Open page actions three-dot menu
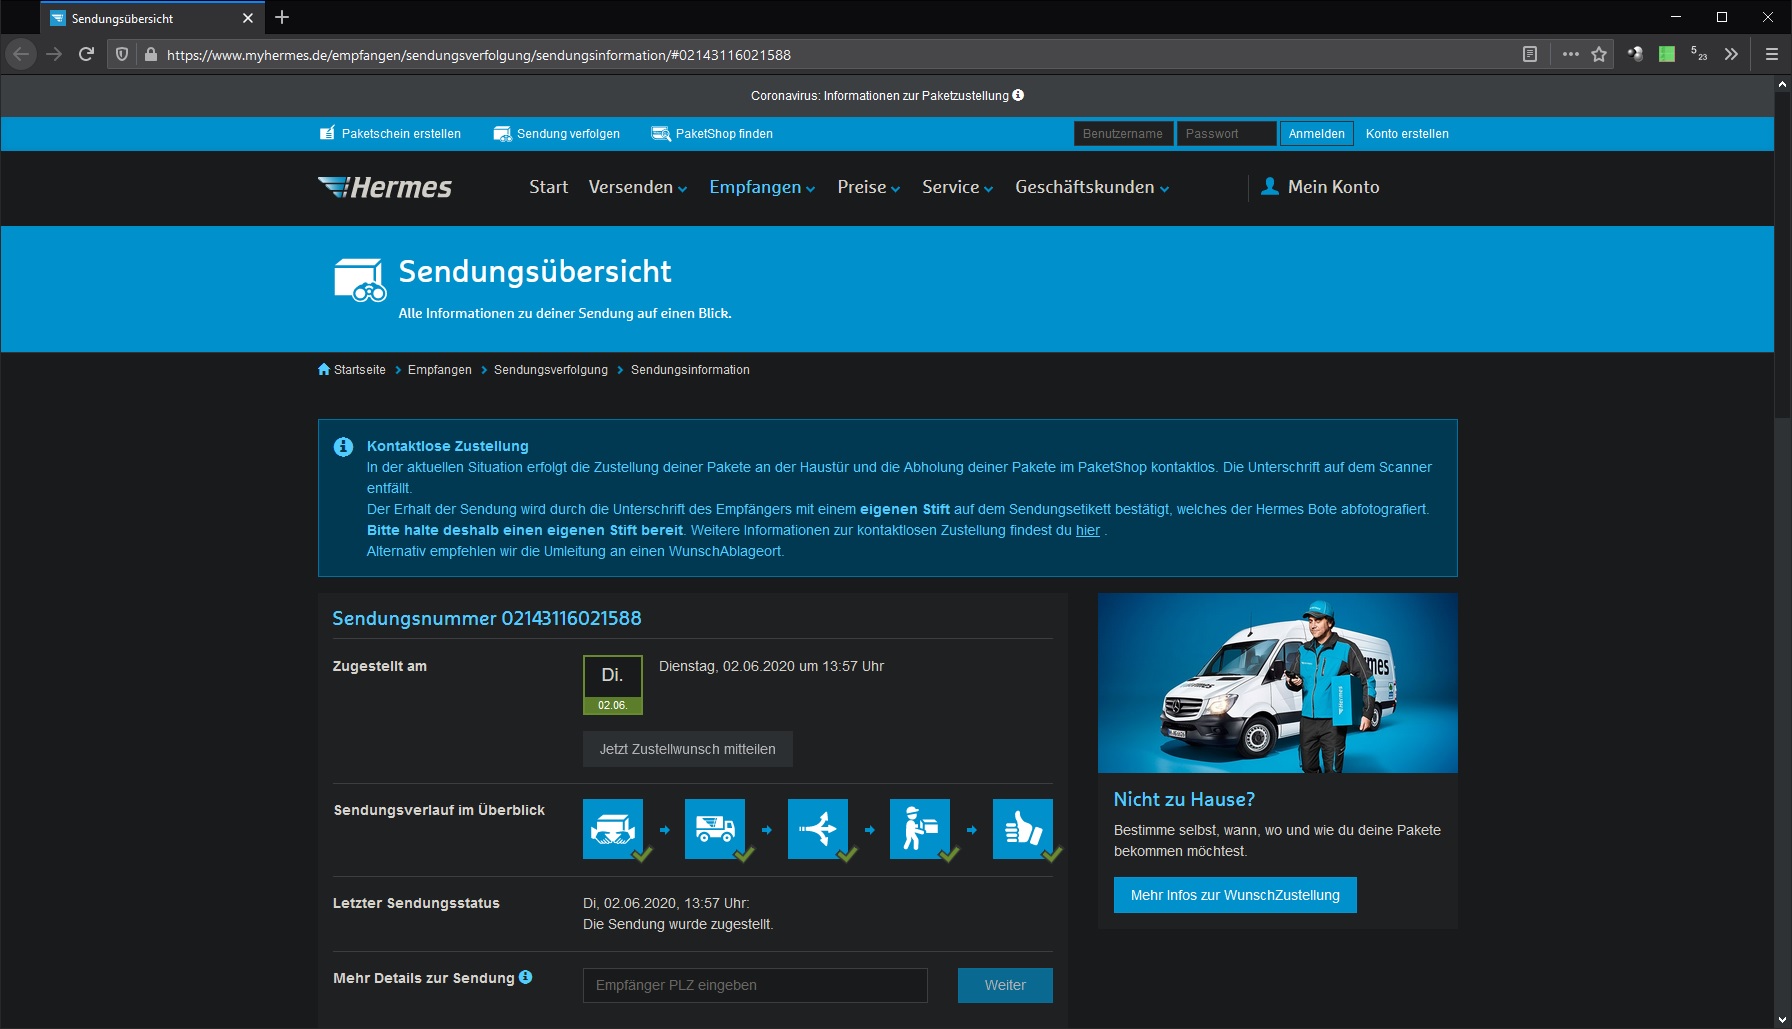This screenshot has width=1792, height=1029. [x=1571, y=54]
